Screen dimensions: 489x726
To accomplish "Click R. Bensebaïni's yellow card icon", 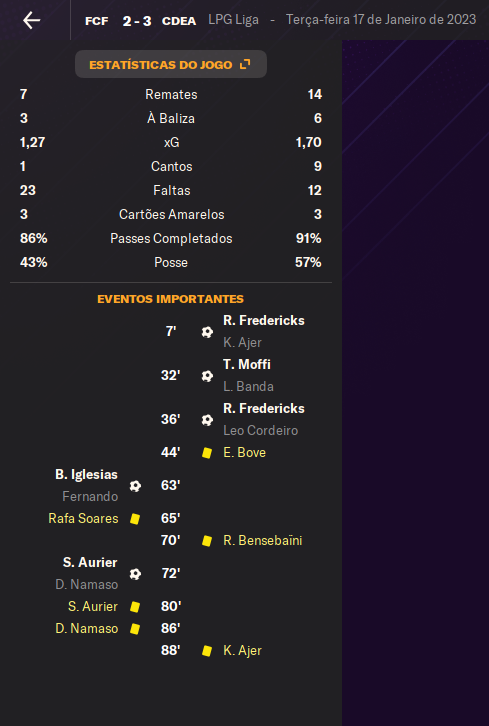I will click(x=207, y=541).
